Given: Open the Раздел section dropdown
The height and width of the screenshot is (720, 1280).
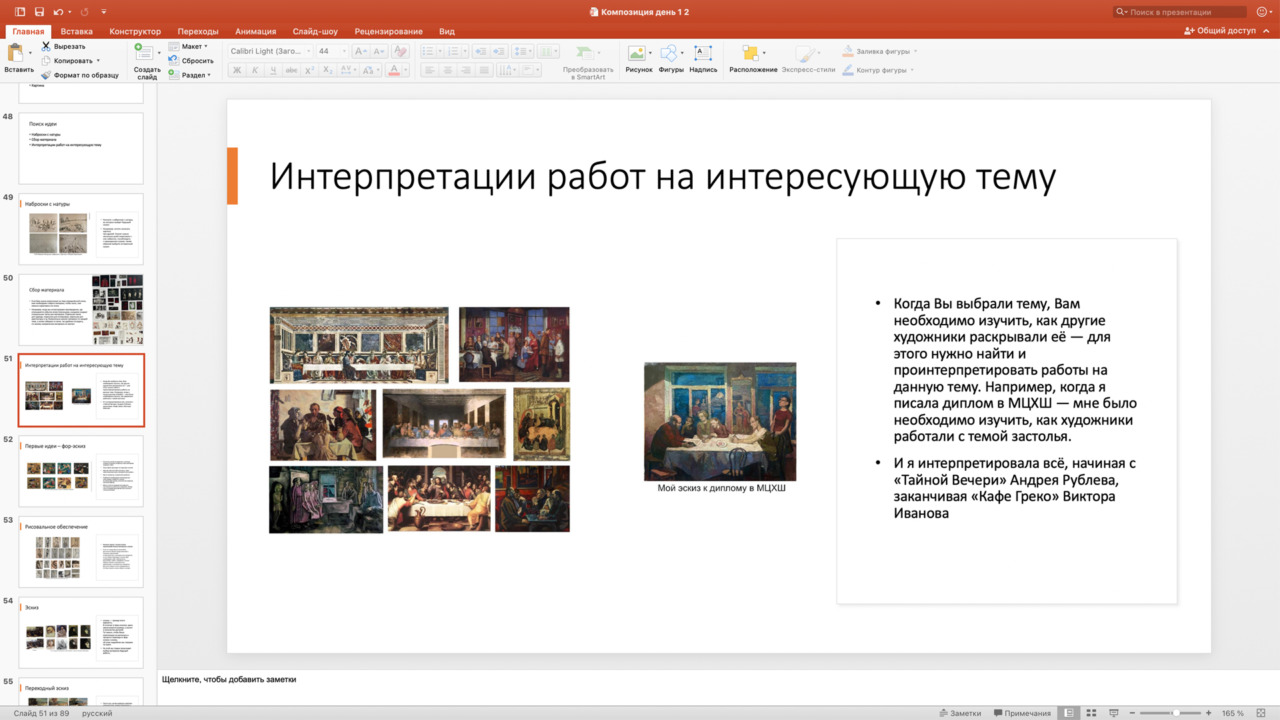Looking at the screenshot, I should [x=189, y=75].
